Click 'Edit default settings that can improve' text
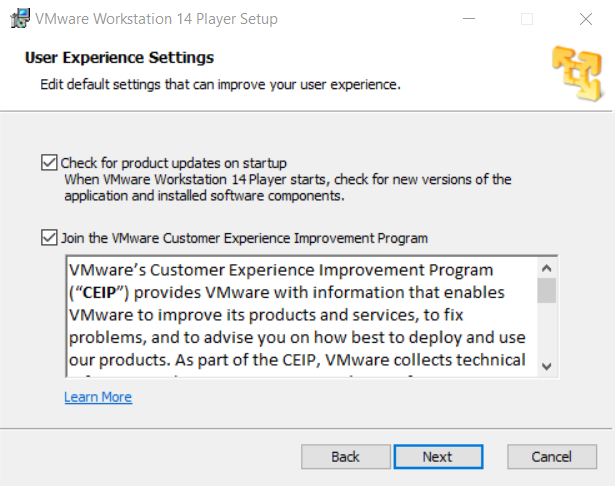This screenshot has height=486, width=615. 154,84
